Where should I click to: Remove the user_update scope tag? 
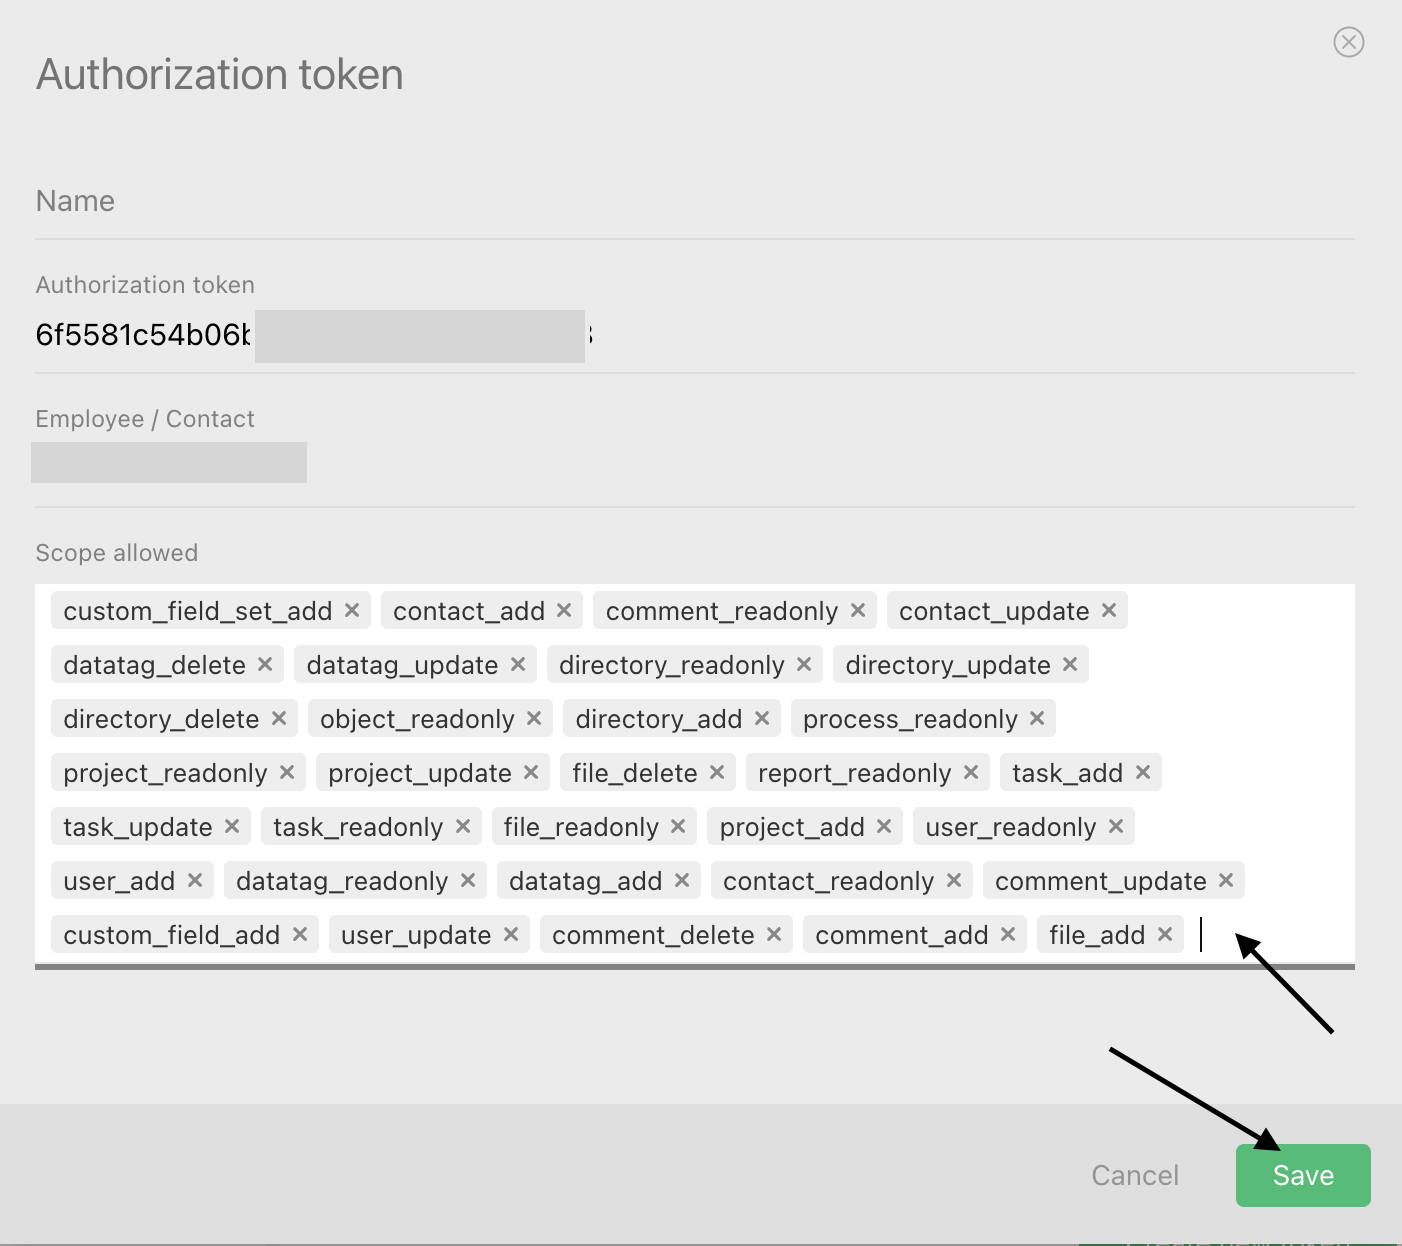pos(511,934)
